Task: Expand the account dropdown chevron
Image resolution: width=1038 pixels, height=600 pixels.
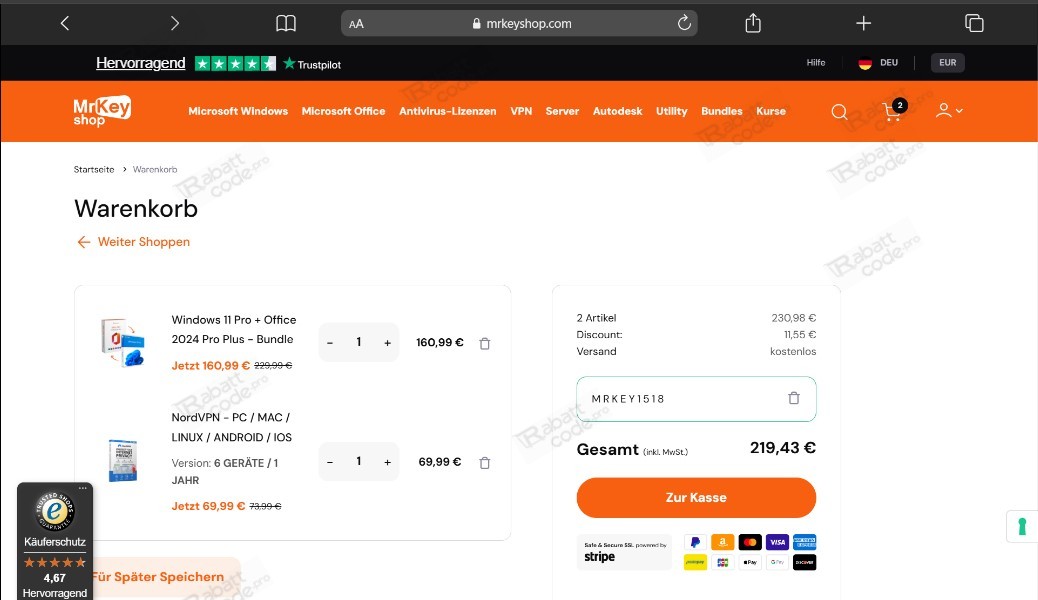Action: (x=959, y=111)
